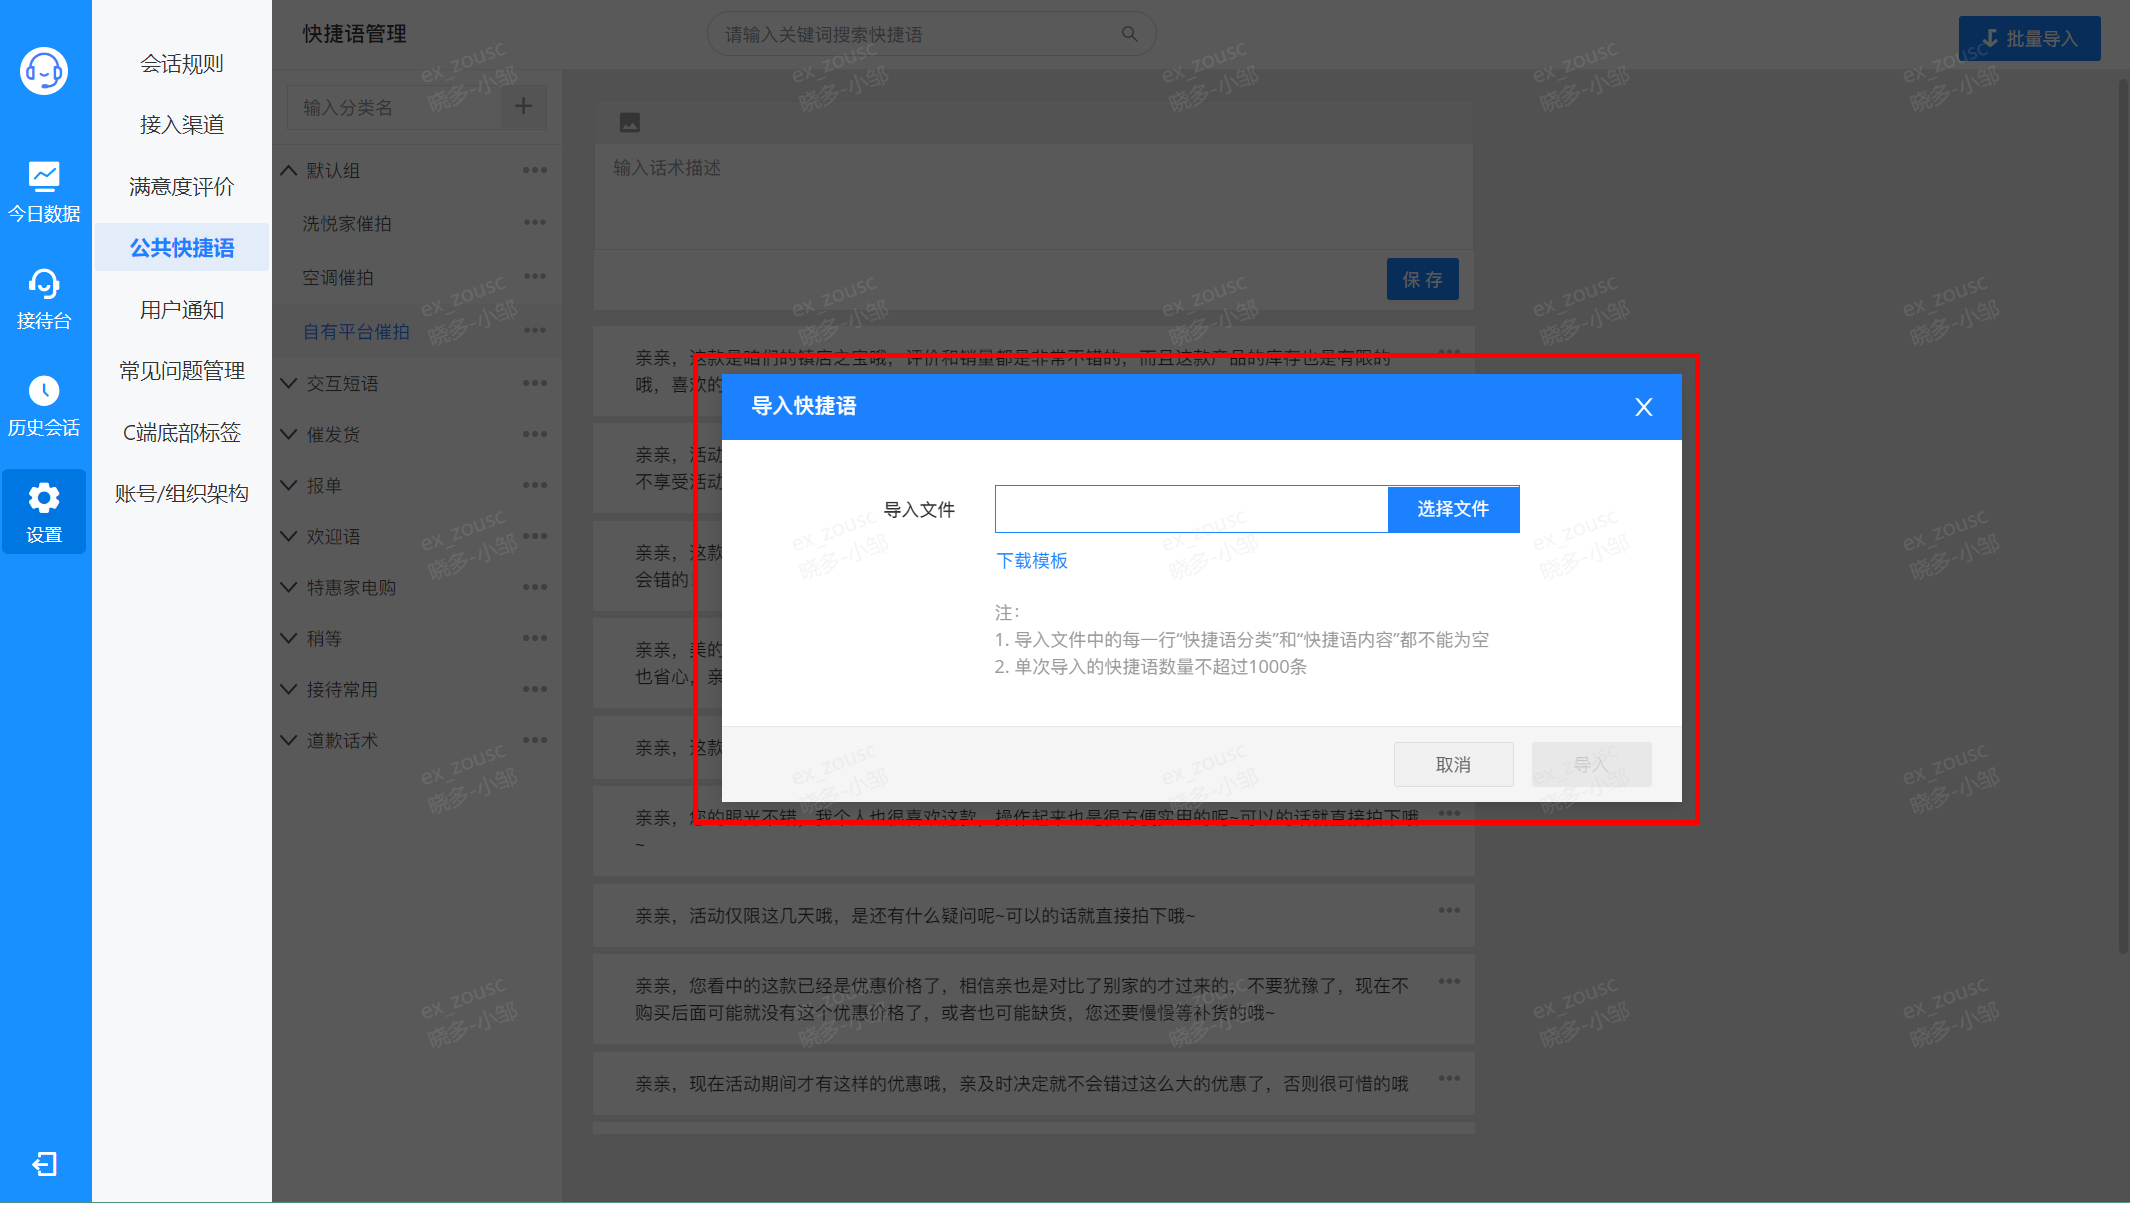The width and height of the screenshot is (2130, 1211).
Task: Click the 输入话术描述 text area
Action: click(x=1033, y=197)
